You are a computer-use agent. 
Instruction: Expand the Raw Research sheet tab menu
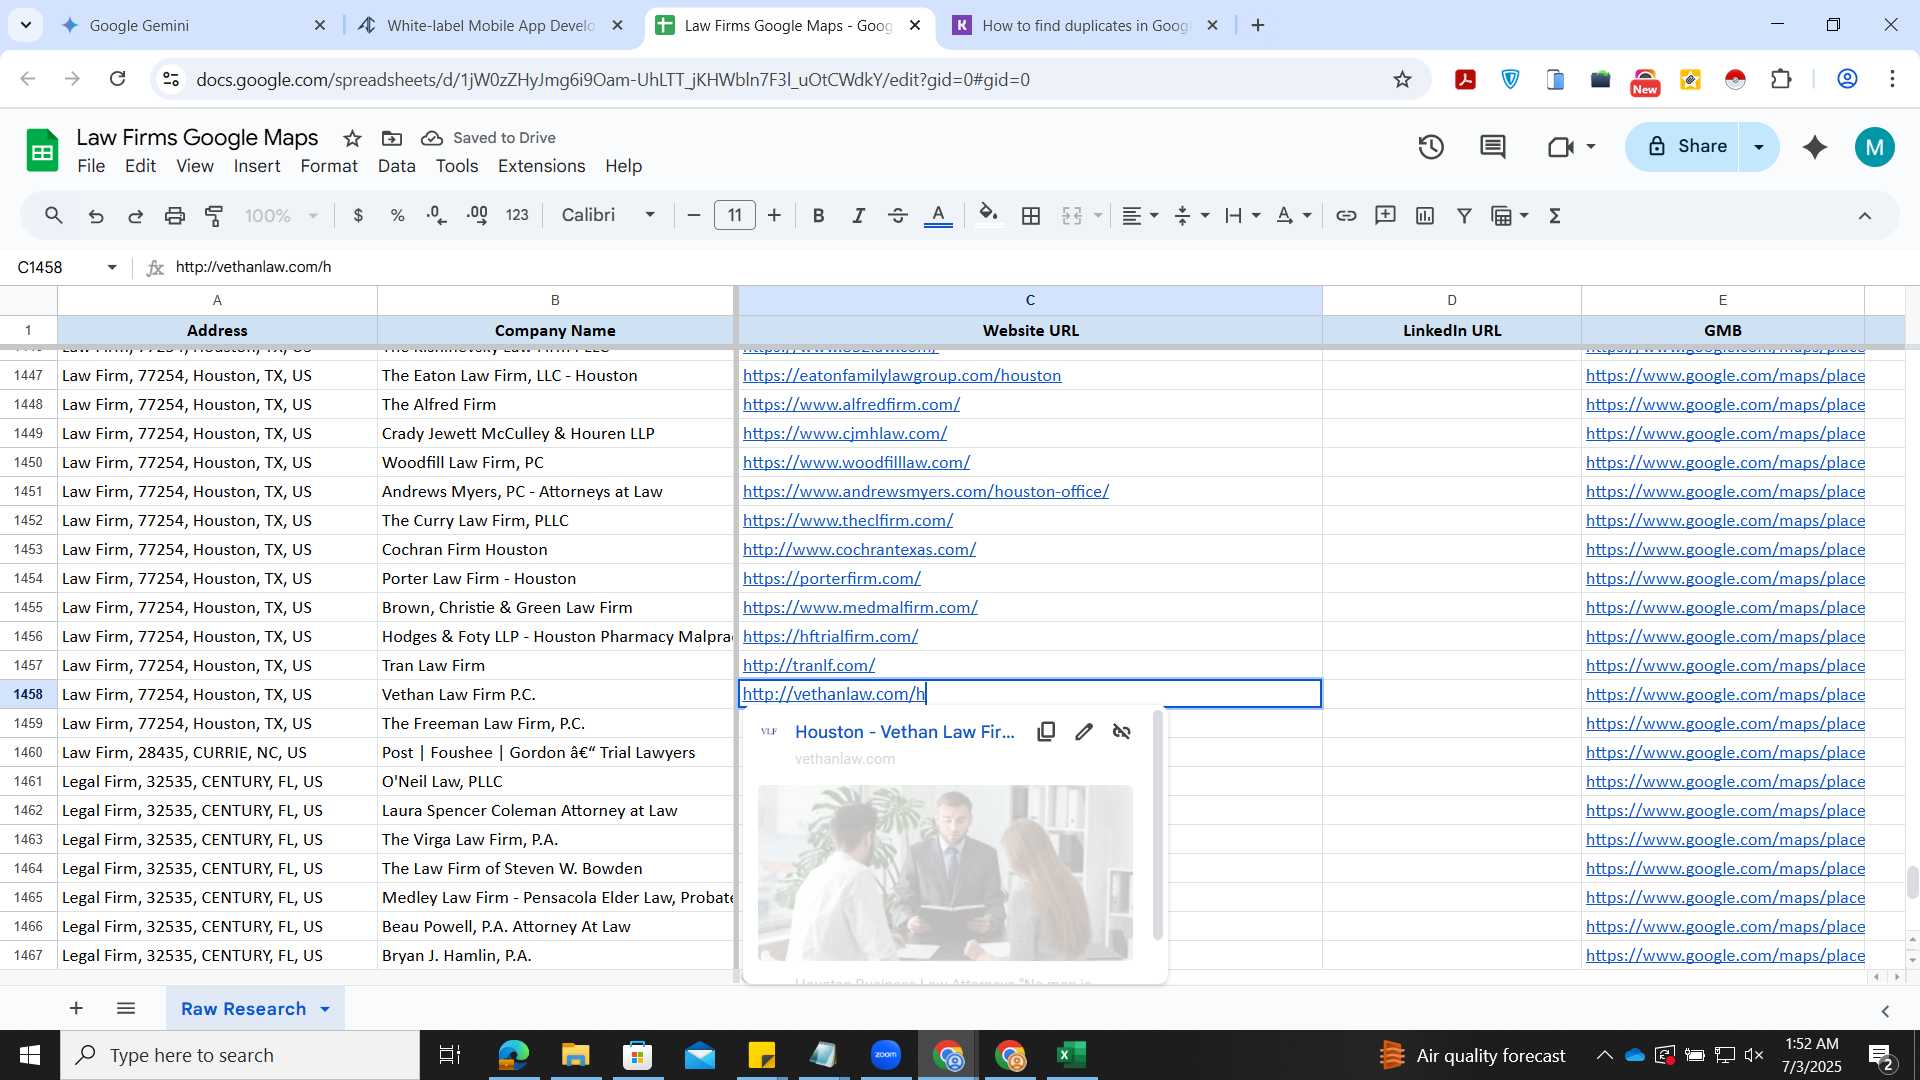click(325, 1009)
